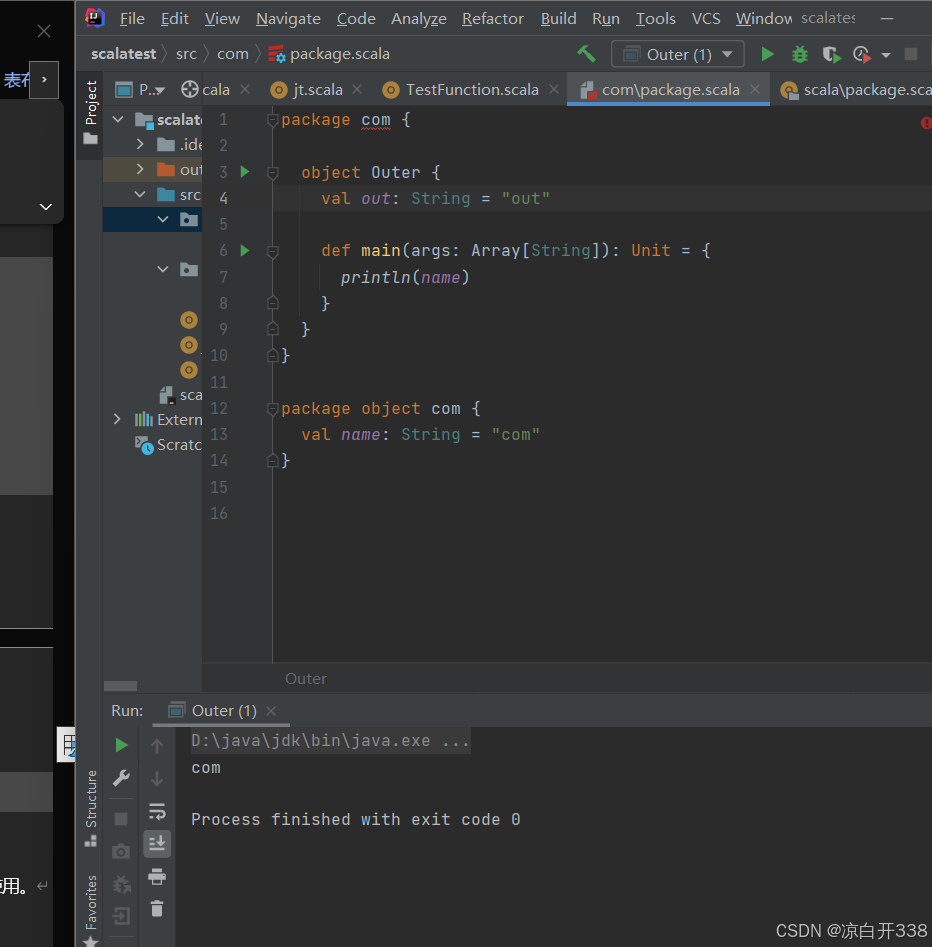The width and height of the screenshot is (932, 947).
Task: Click the package.scala breadcrumb
Action: pos(329,54)
